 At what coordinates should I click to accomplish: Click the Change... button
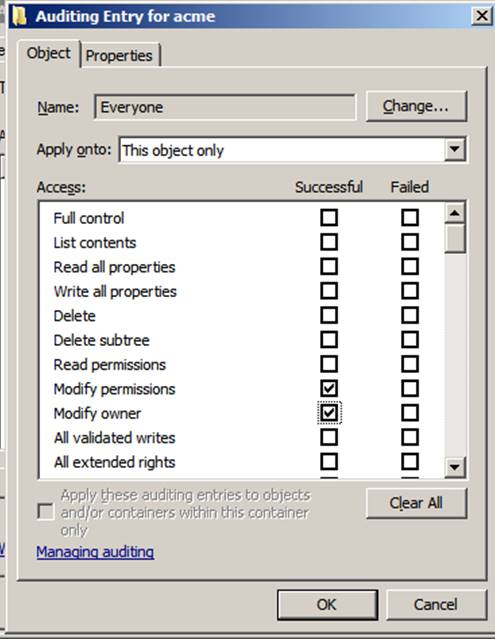pyautogui.click(x=416, y=106)
